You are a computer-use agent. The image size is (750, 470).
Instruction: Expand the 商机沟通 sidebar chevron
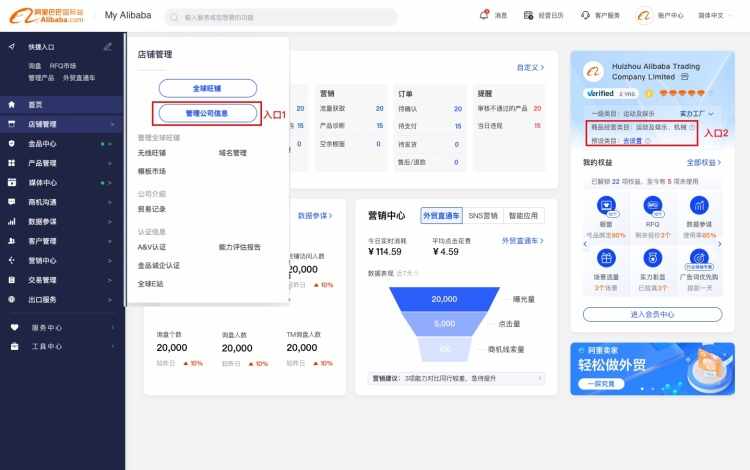pyautogui.click(x=110, y=202)
